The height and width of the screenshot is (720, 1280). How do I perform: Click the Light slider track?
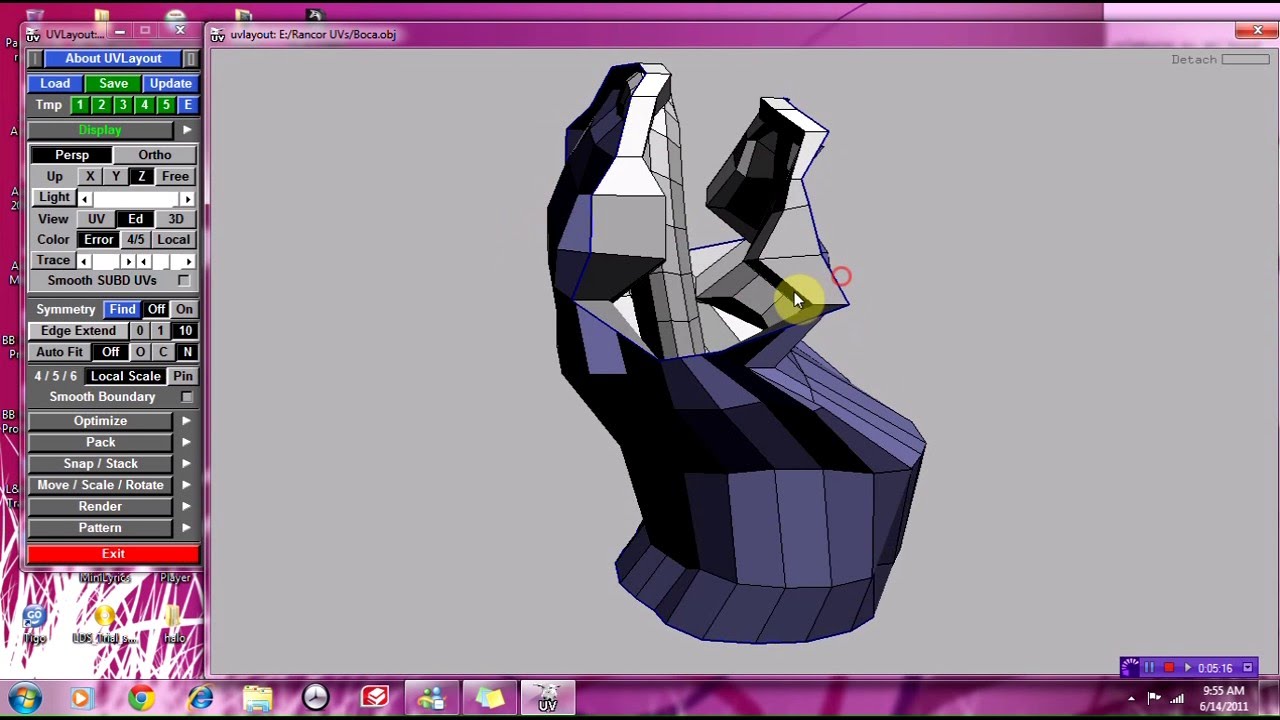[x=136, y=199]
